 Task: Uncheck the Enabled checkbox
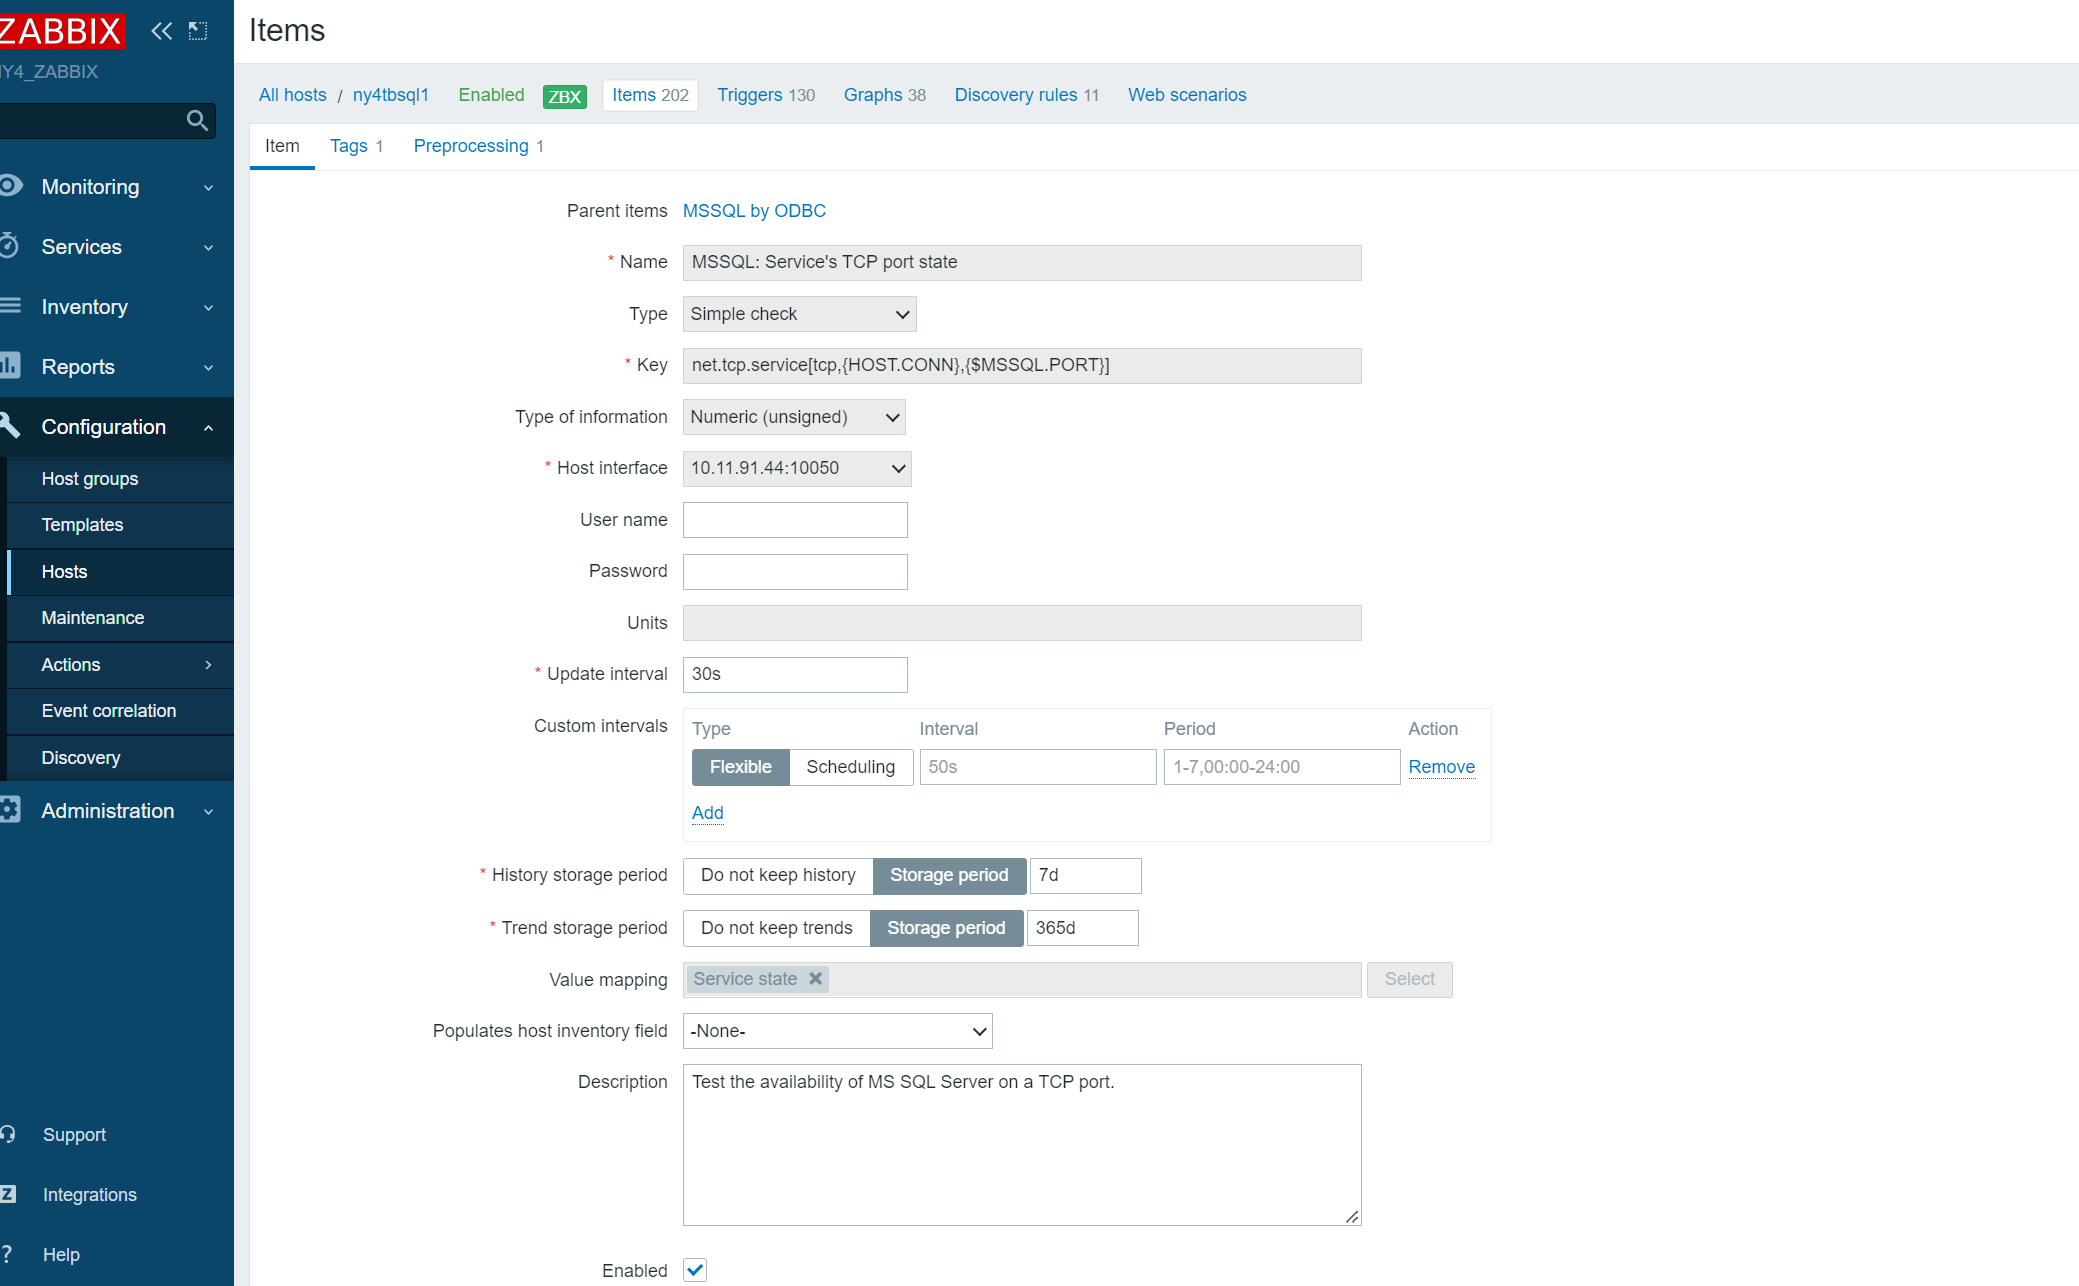click(695, 1270)
